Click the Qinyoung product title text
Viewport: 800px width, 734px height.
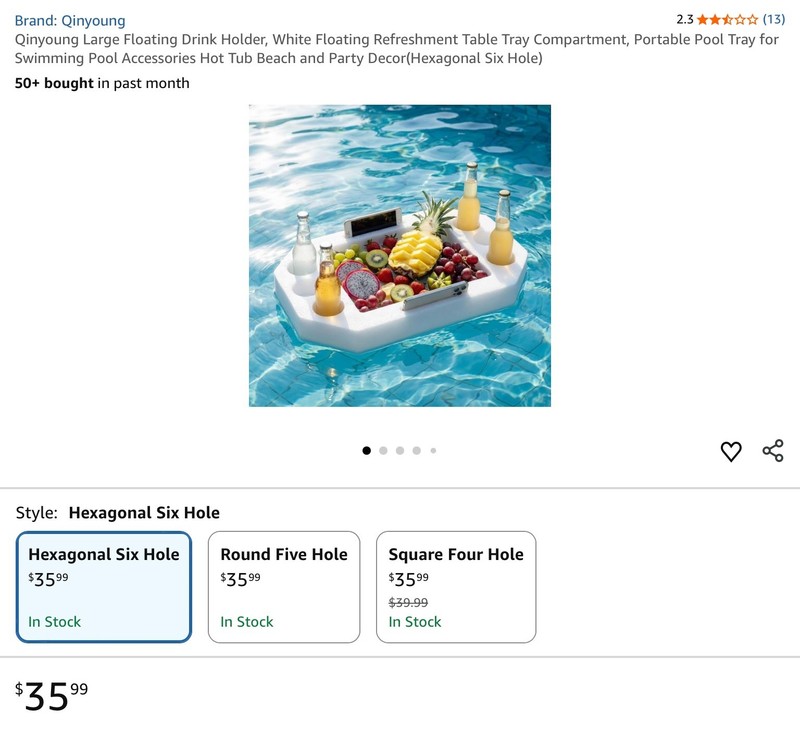click(396, 49)
